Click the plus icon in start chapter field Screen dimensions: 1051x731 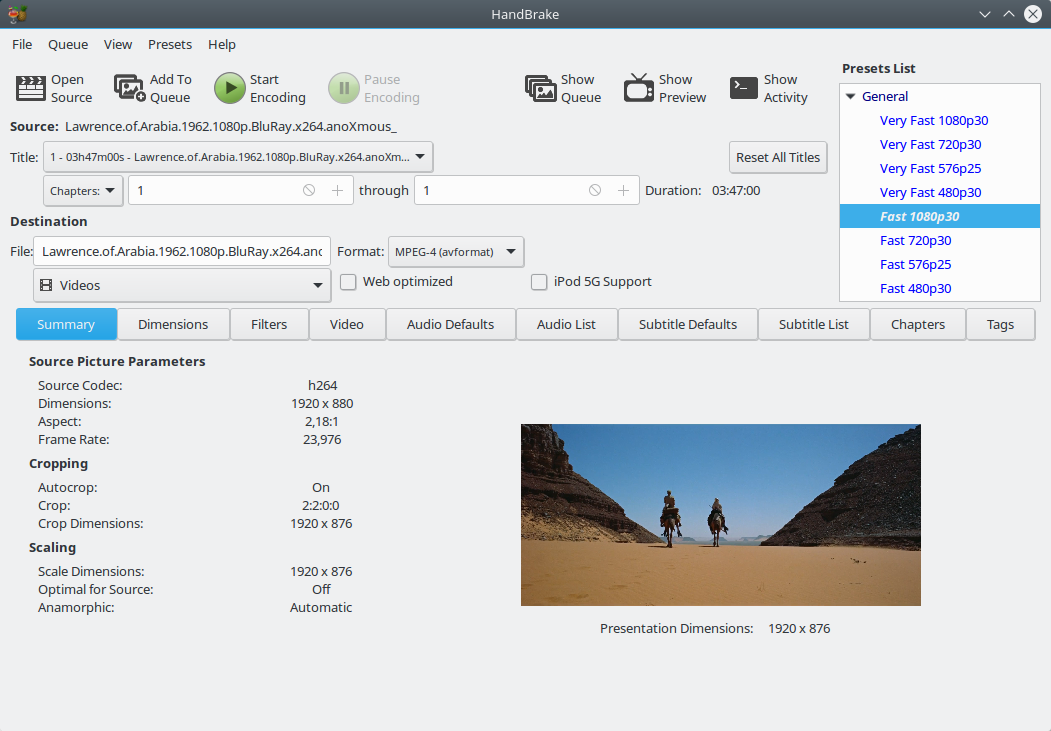coord(337,190)
